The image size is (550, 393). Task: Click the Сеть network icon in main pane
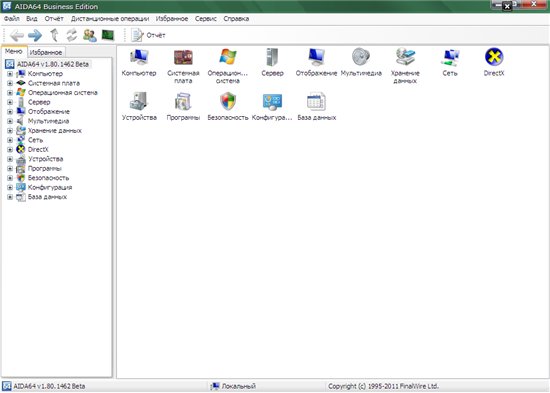tap(450, 57)
